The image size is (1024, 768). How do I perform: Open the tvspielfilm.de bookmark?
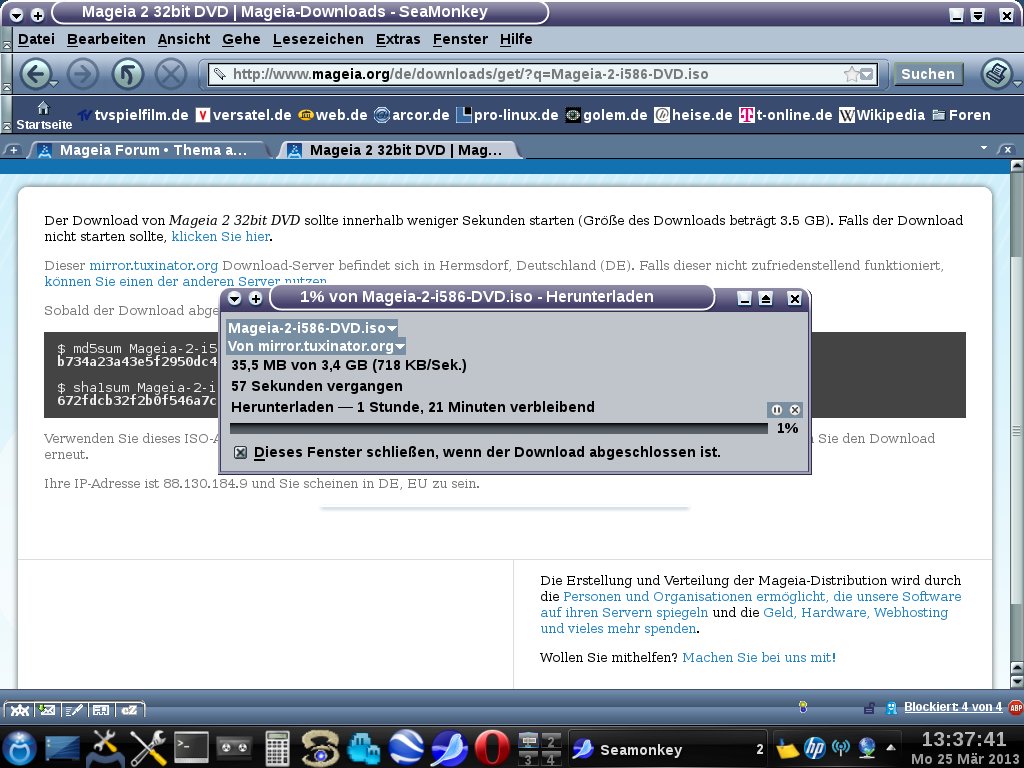[x=133, y=115]
